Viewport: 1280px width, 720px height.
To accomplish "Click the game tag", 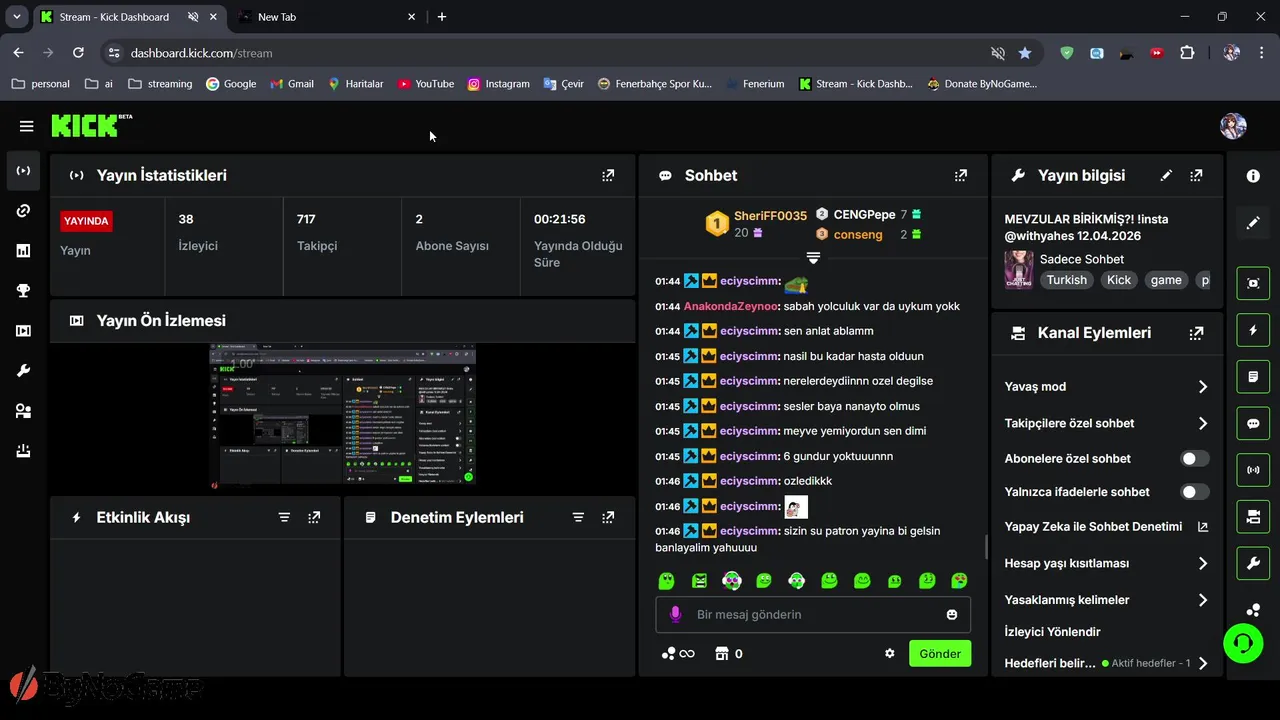I will (1166, 280).
